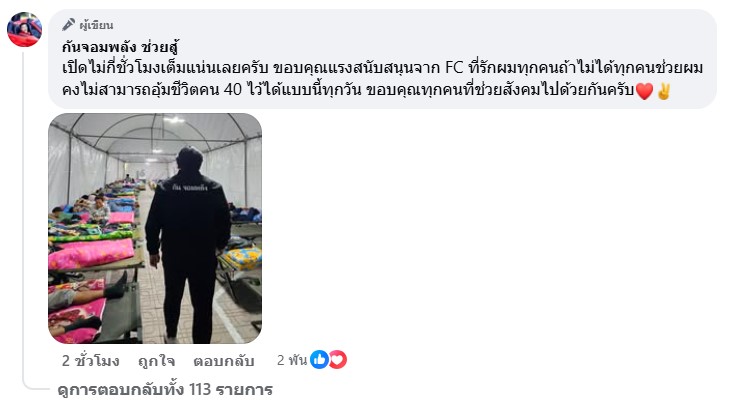The image size is (752, 402).
Task: Click the vertical thread line under avatar
Action: pyautogui.click(x=23, y=213)
